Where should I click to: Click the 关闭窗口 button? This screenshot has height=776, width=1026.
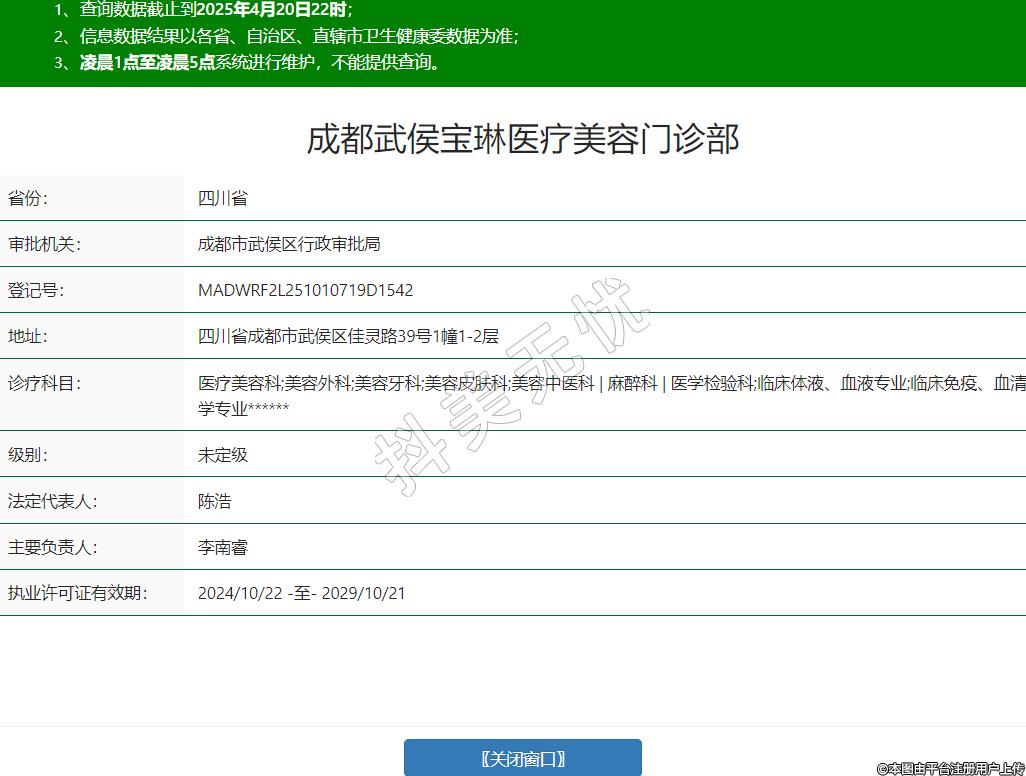tap(522, 758)
